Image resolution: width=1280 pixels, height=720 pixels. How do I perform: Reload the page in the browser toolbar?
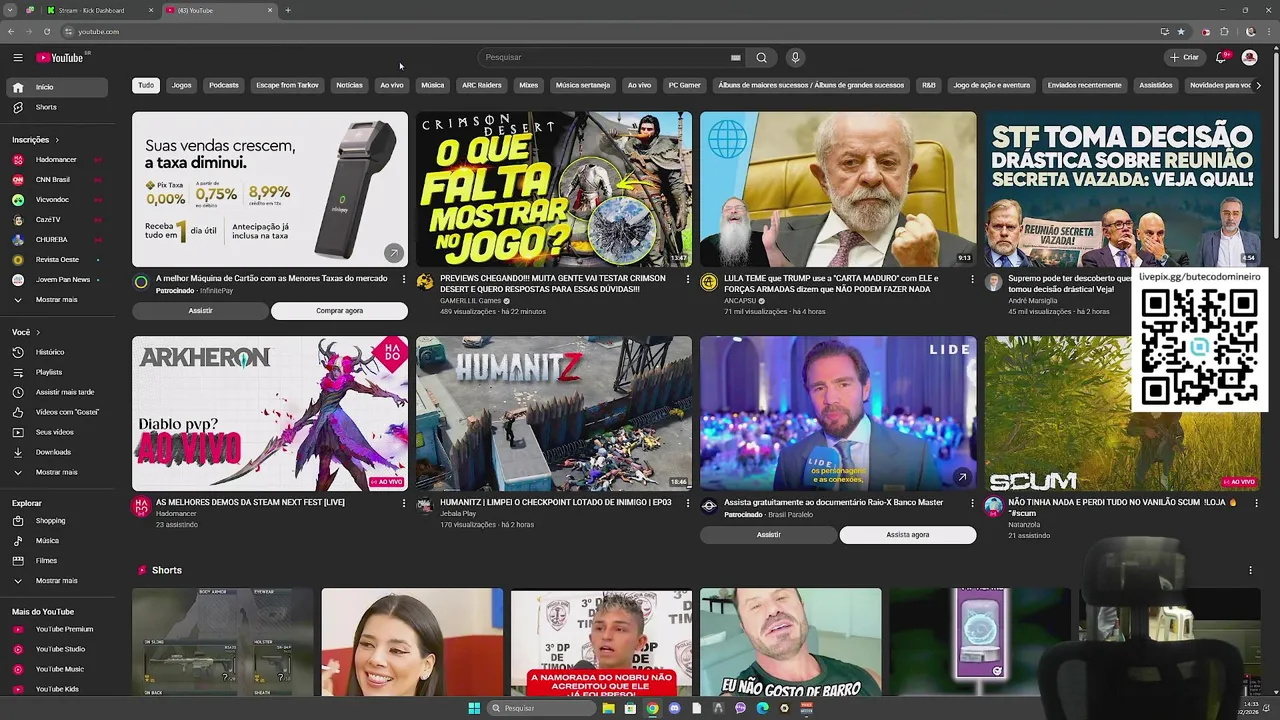click(47, 31)
